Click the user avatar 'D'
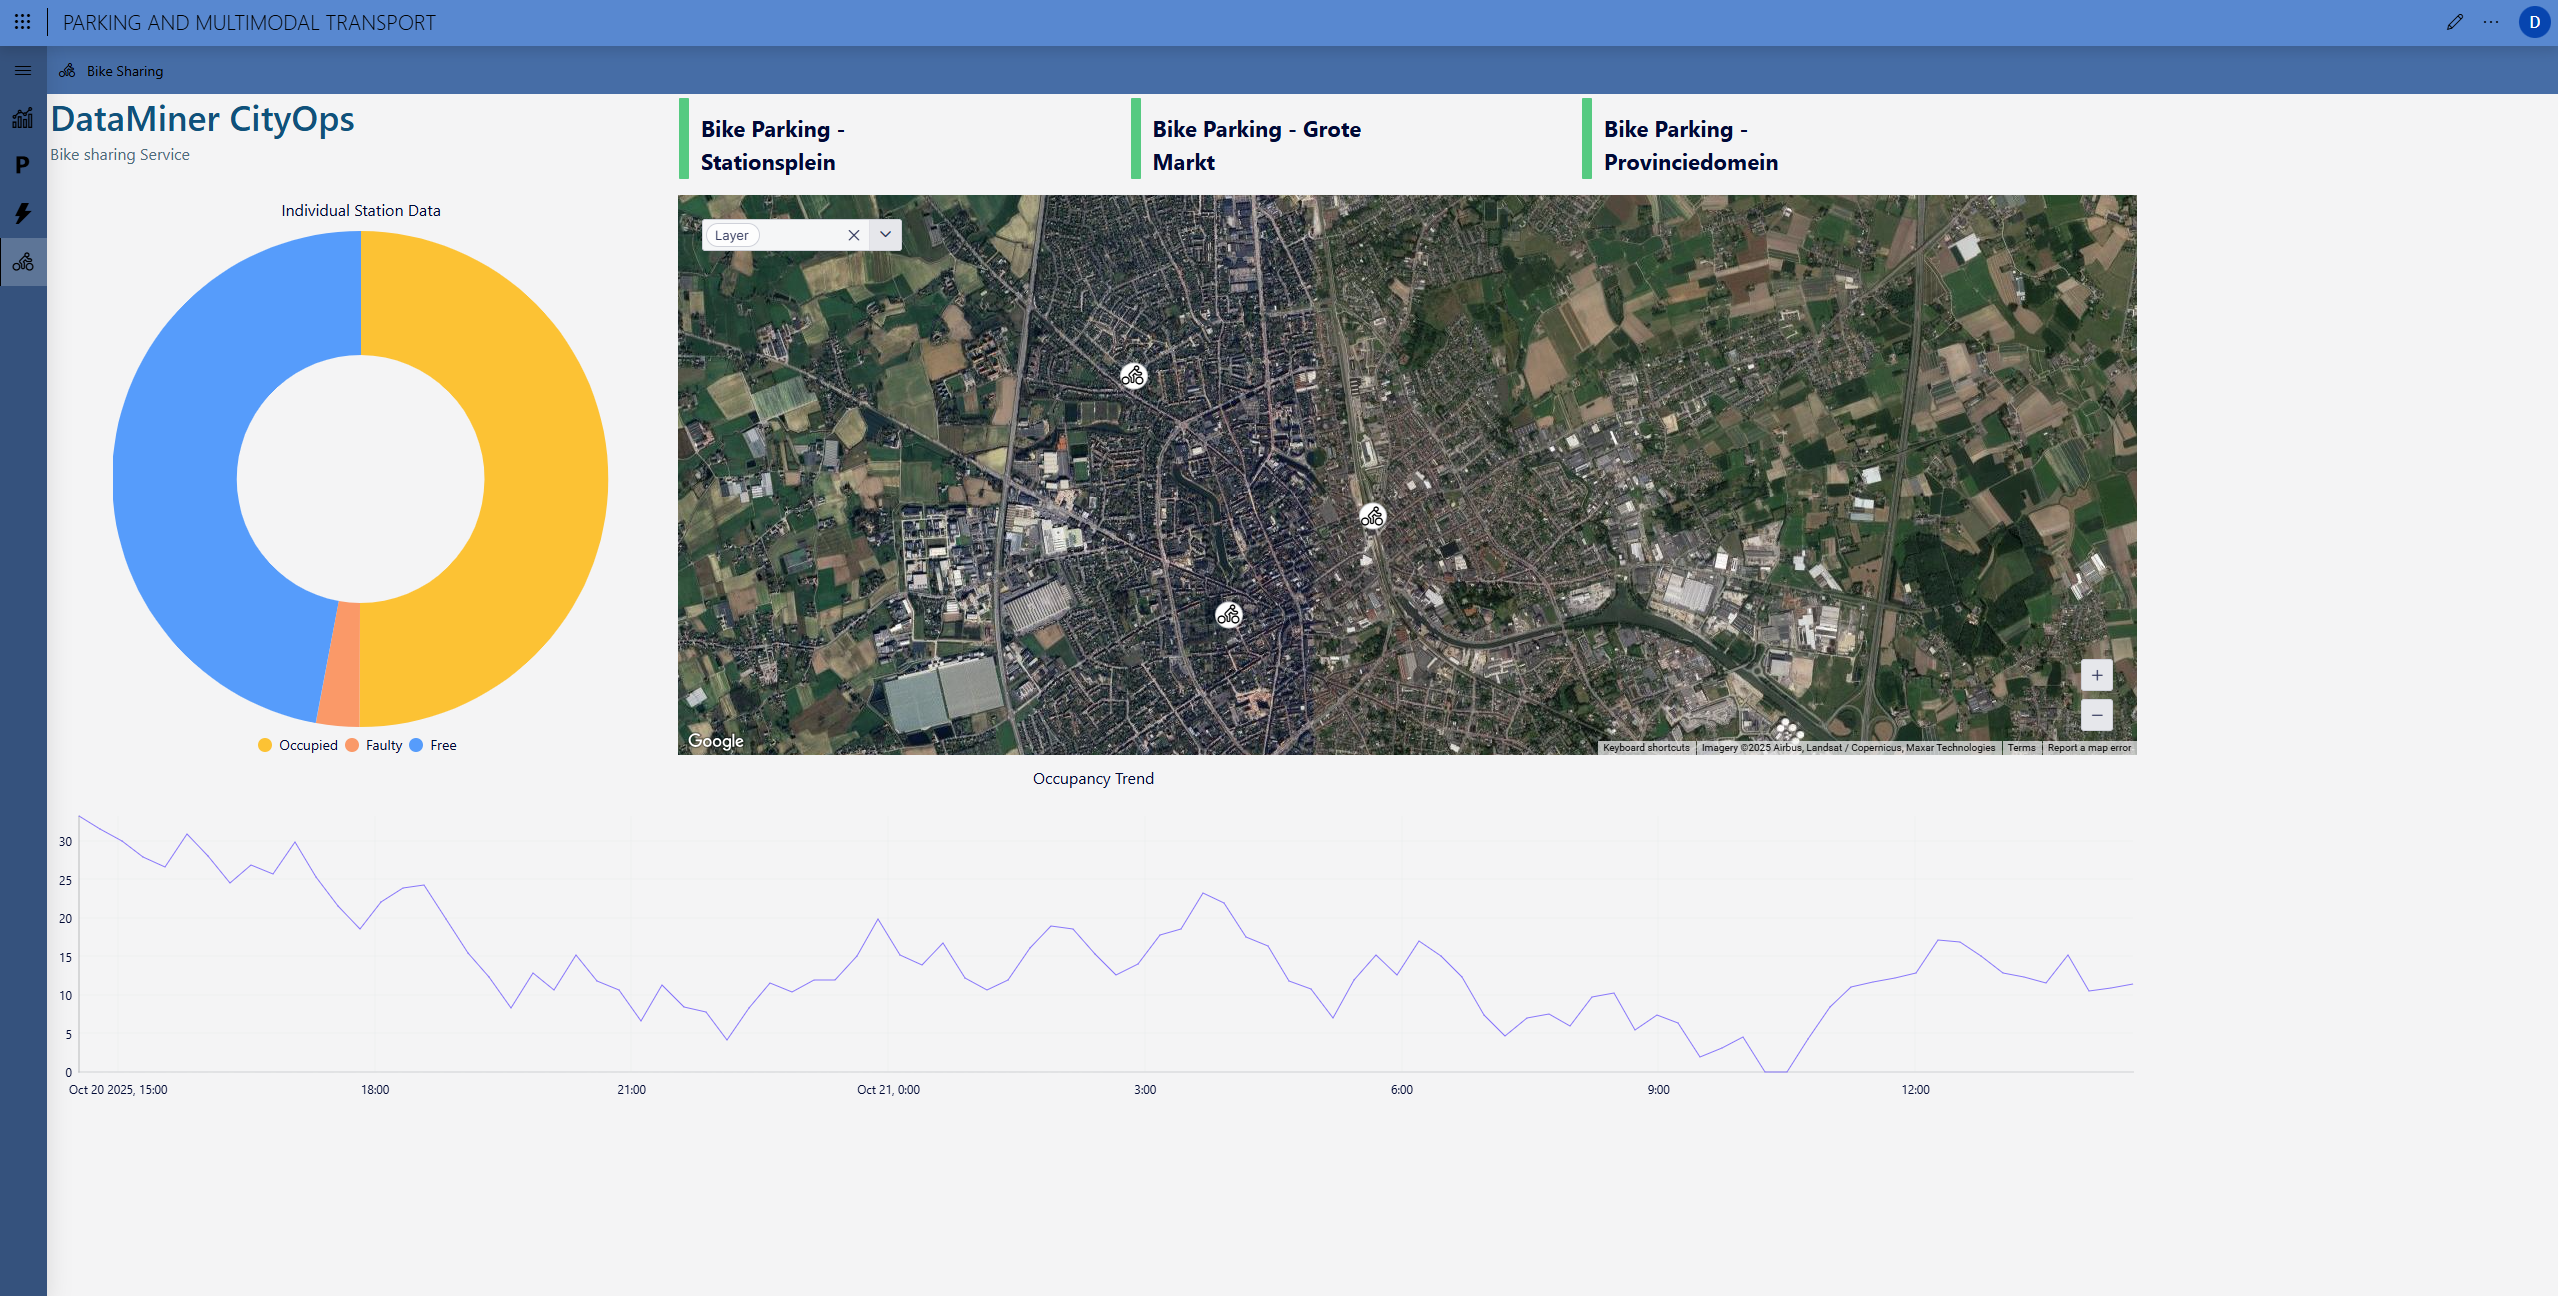The width and height of the screenshot is (2558, 1296). [x=2533, y=22]
